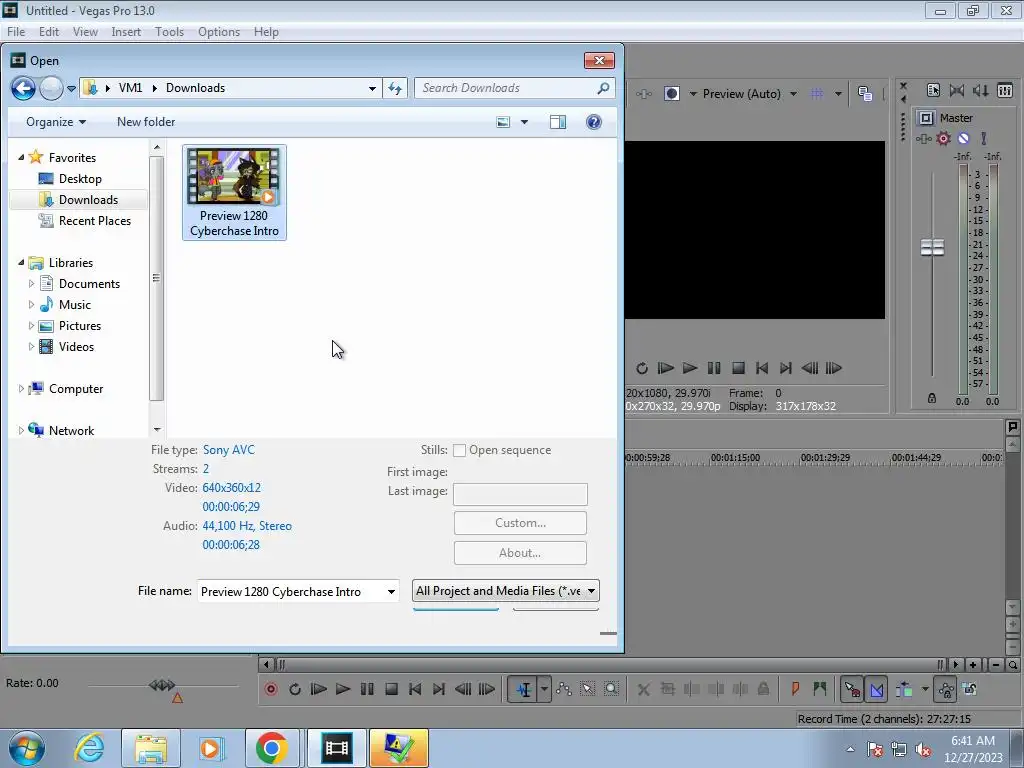Click the Master output square icon

coord(925,118)
